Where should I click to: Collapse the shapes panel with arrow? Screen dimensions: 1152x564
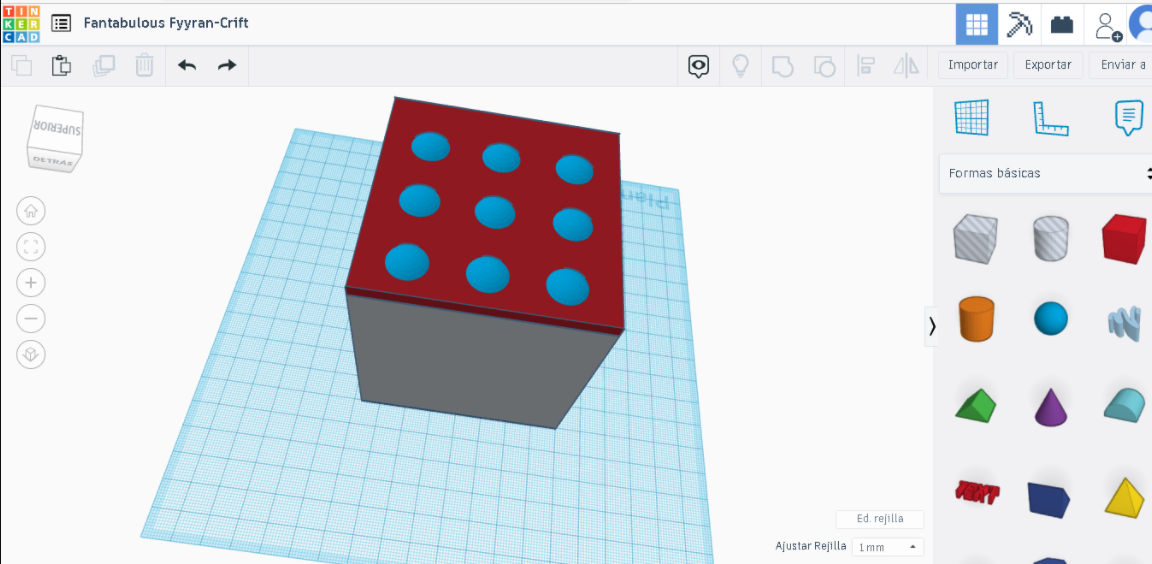tap(932, 326)
